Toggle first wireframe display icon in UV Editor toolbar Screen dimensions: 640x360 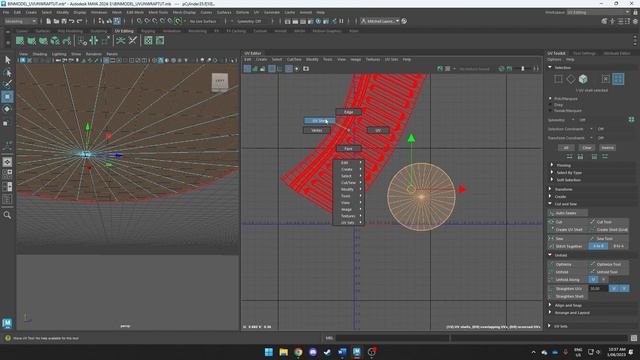click(247, 69)
